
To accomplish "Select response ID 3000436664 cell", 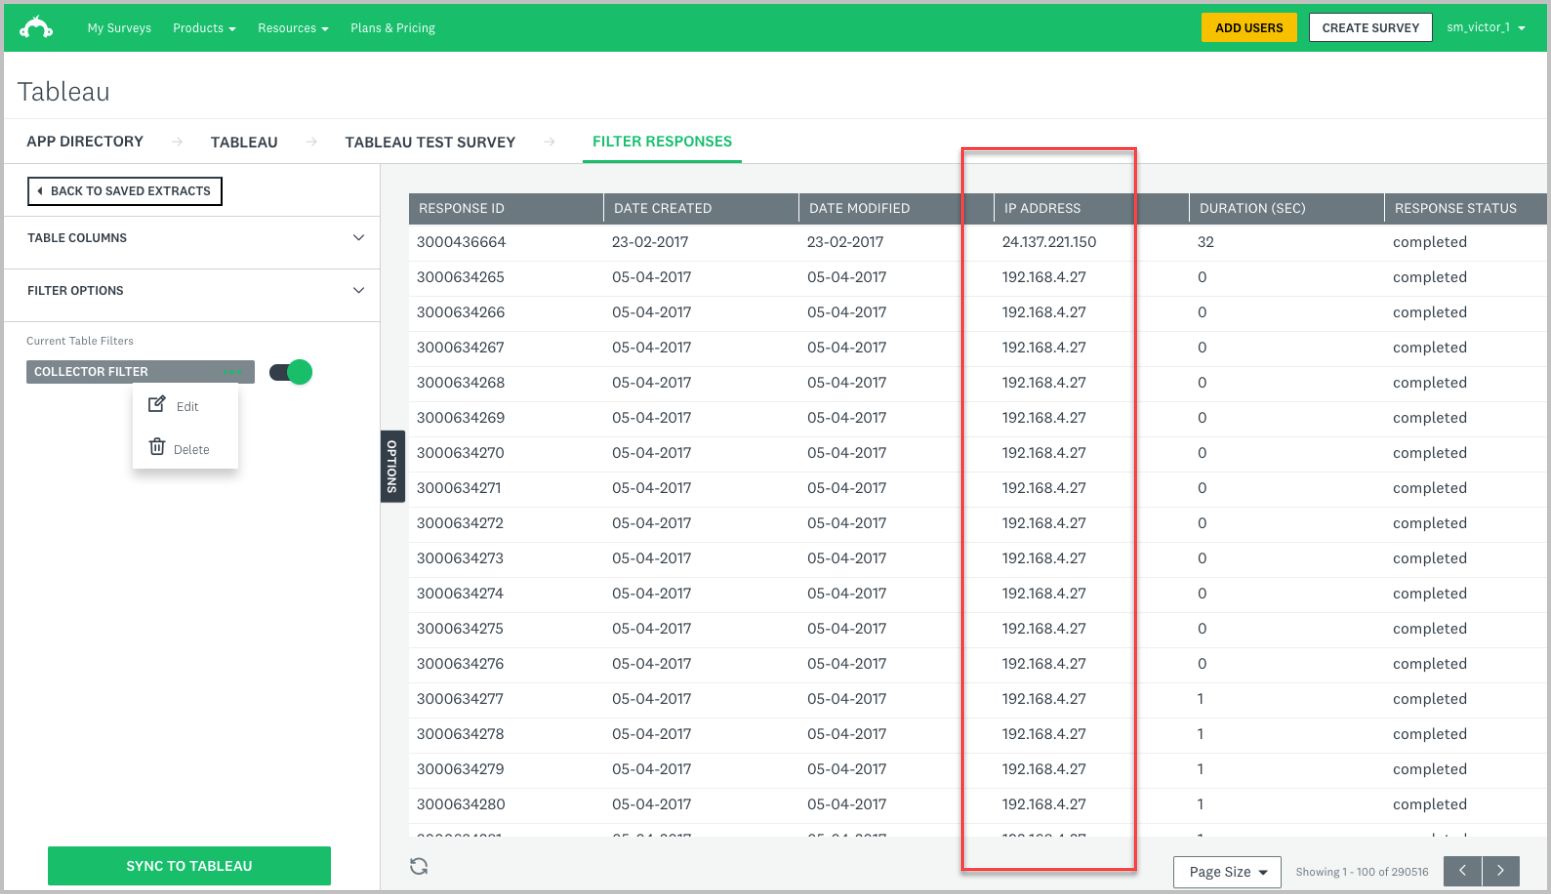I will click(x=461, y=242).
